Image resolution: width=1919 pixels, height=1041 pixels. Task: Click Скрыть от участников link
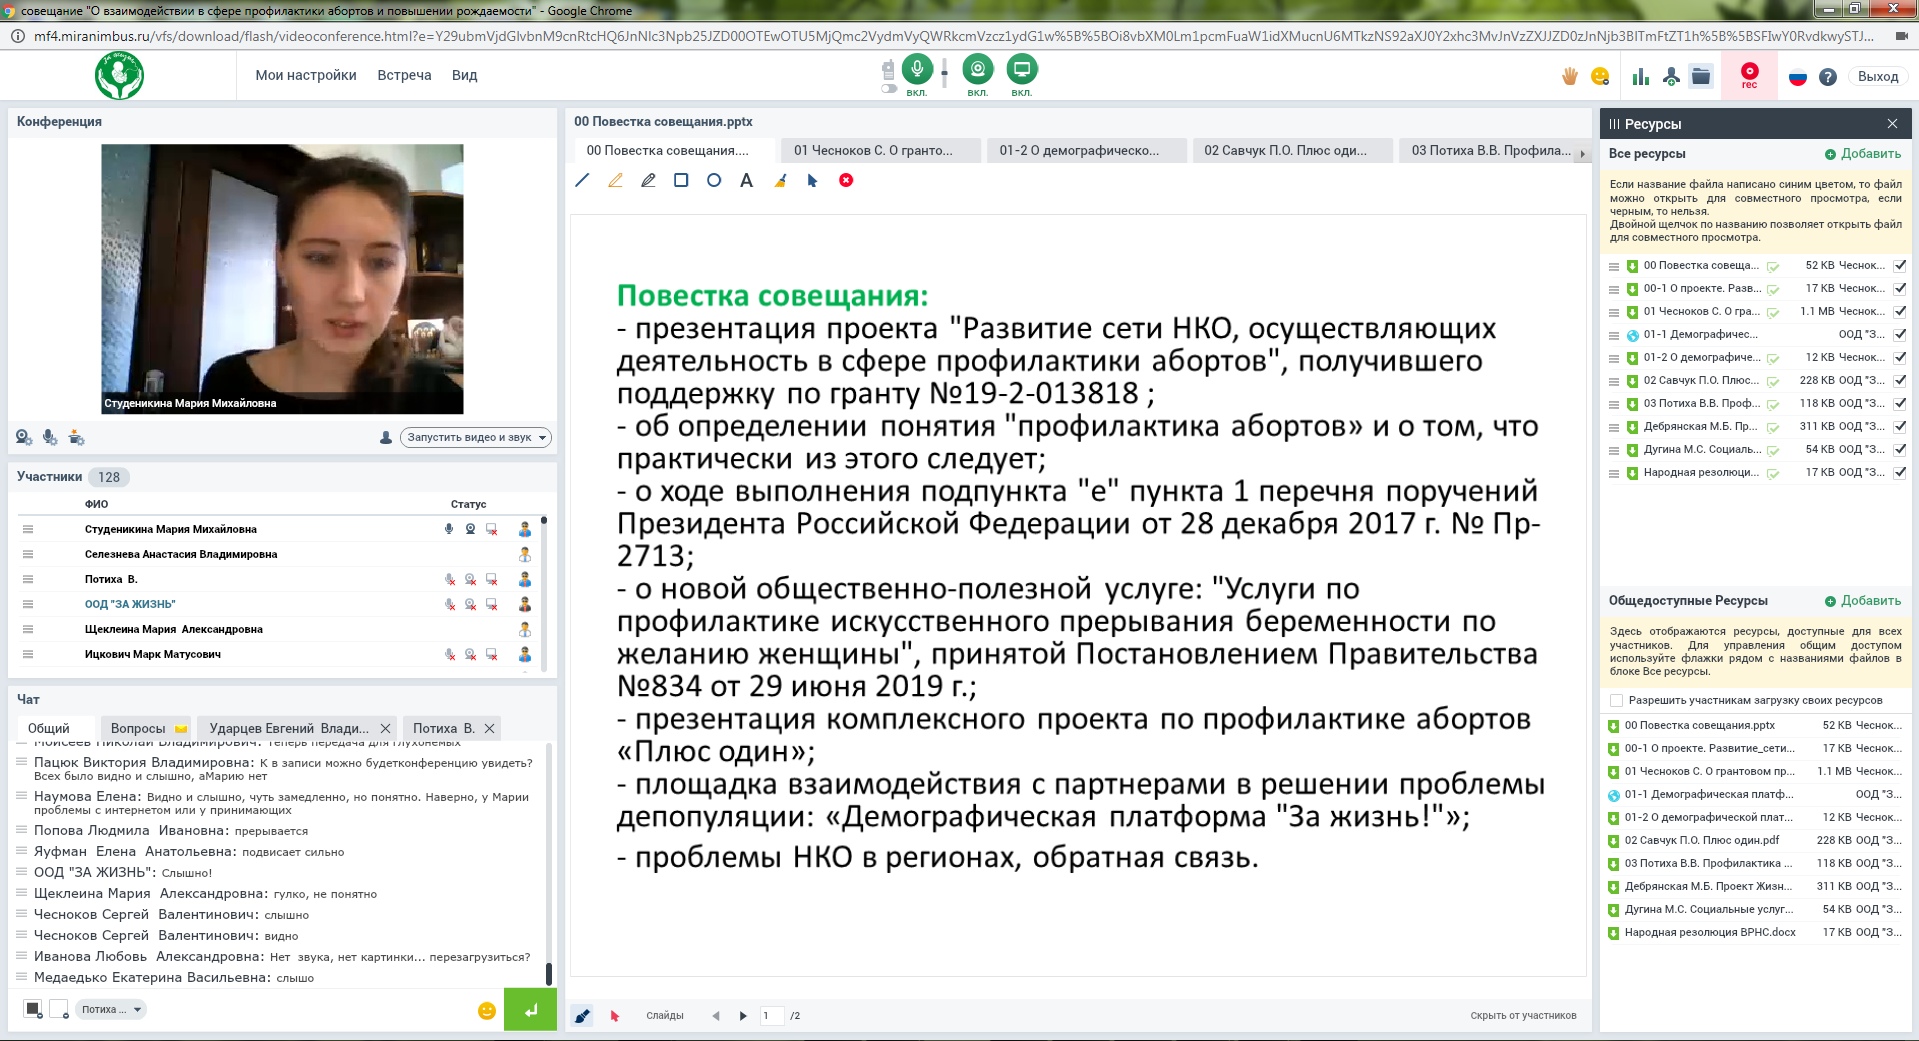pos(1523,1016)
